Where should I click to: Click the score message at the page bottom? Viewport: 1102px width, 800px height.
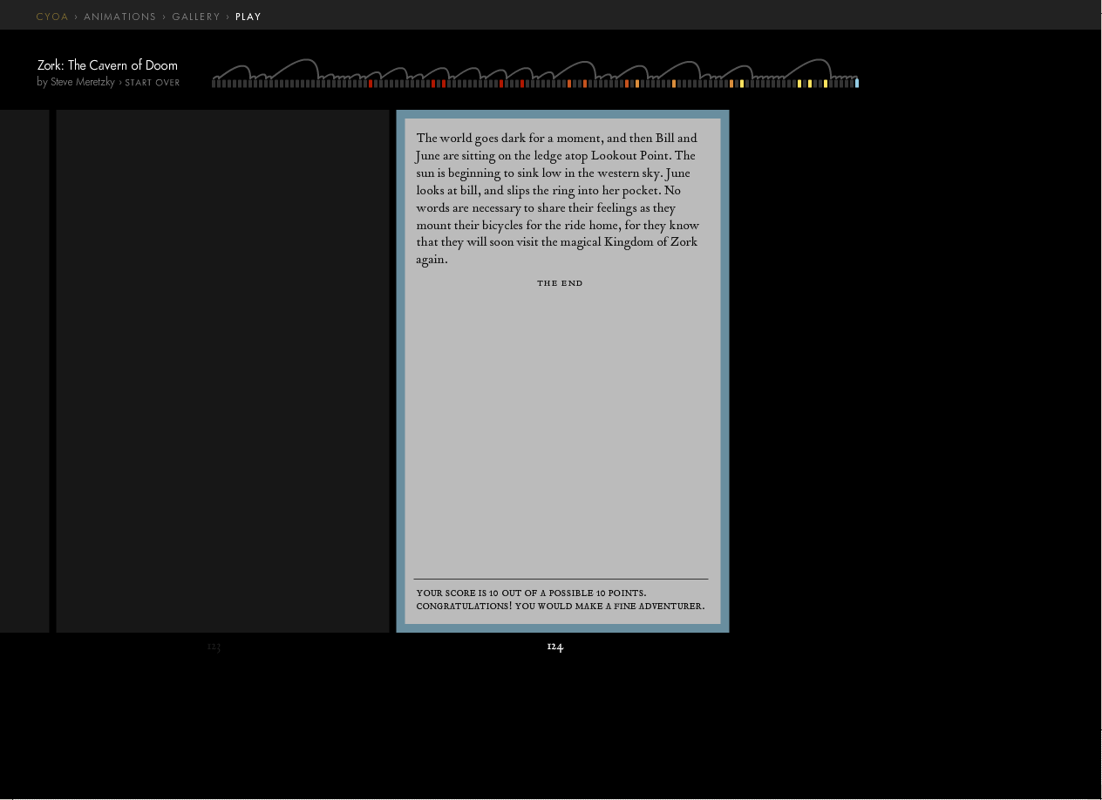(x=560, y=599)
